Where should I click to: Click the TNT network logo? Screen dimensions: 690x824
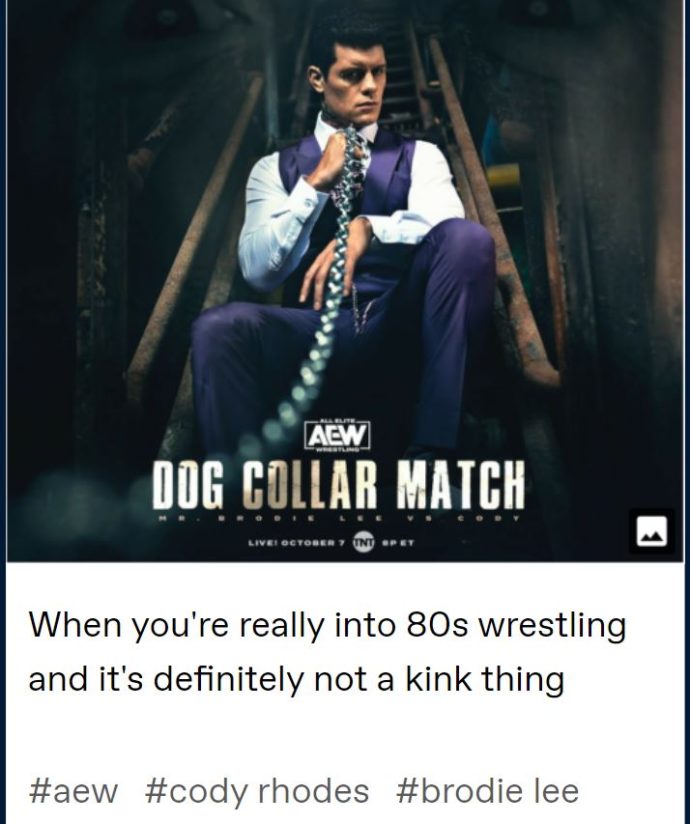pyautogui.click(x=362, y=540)
